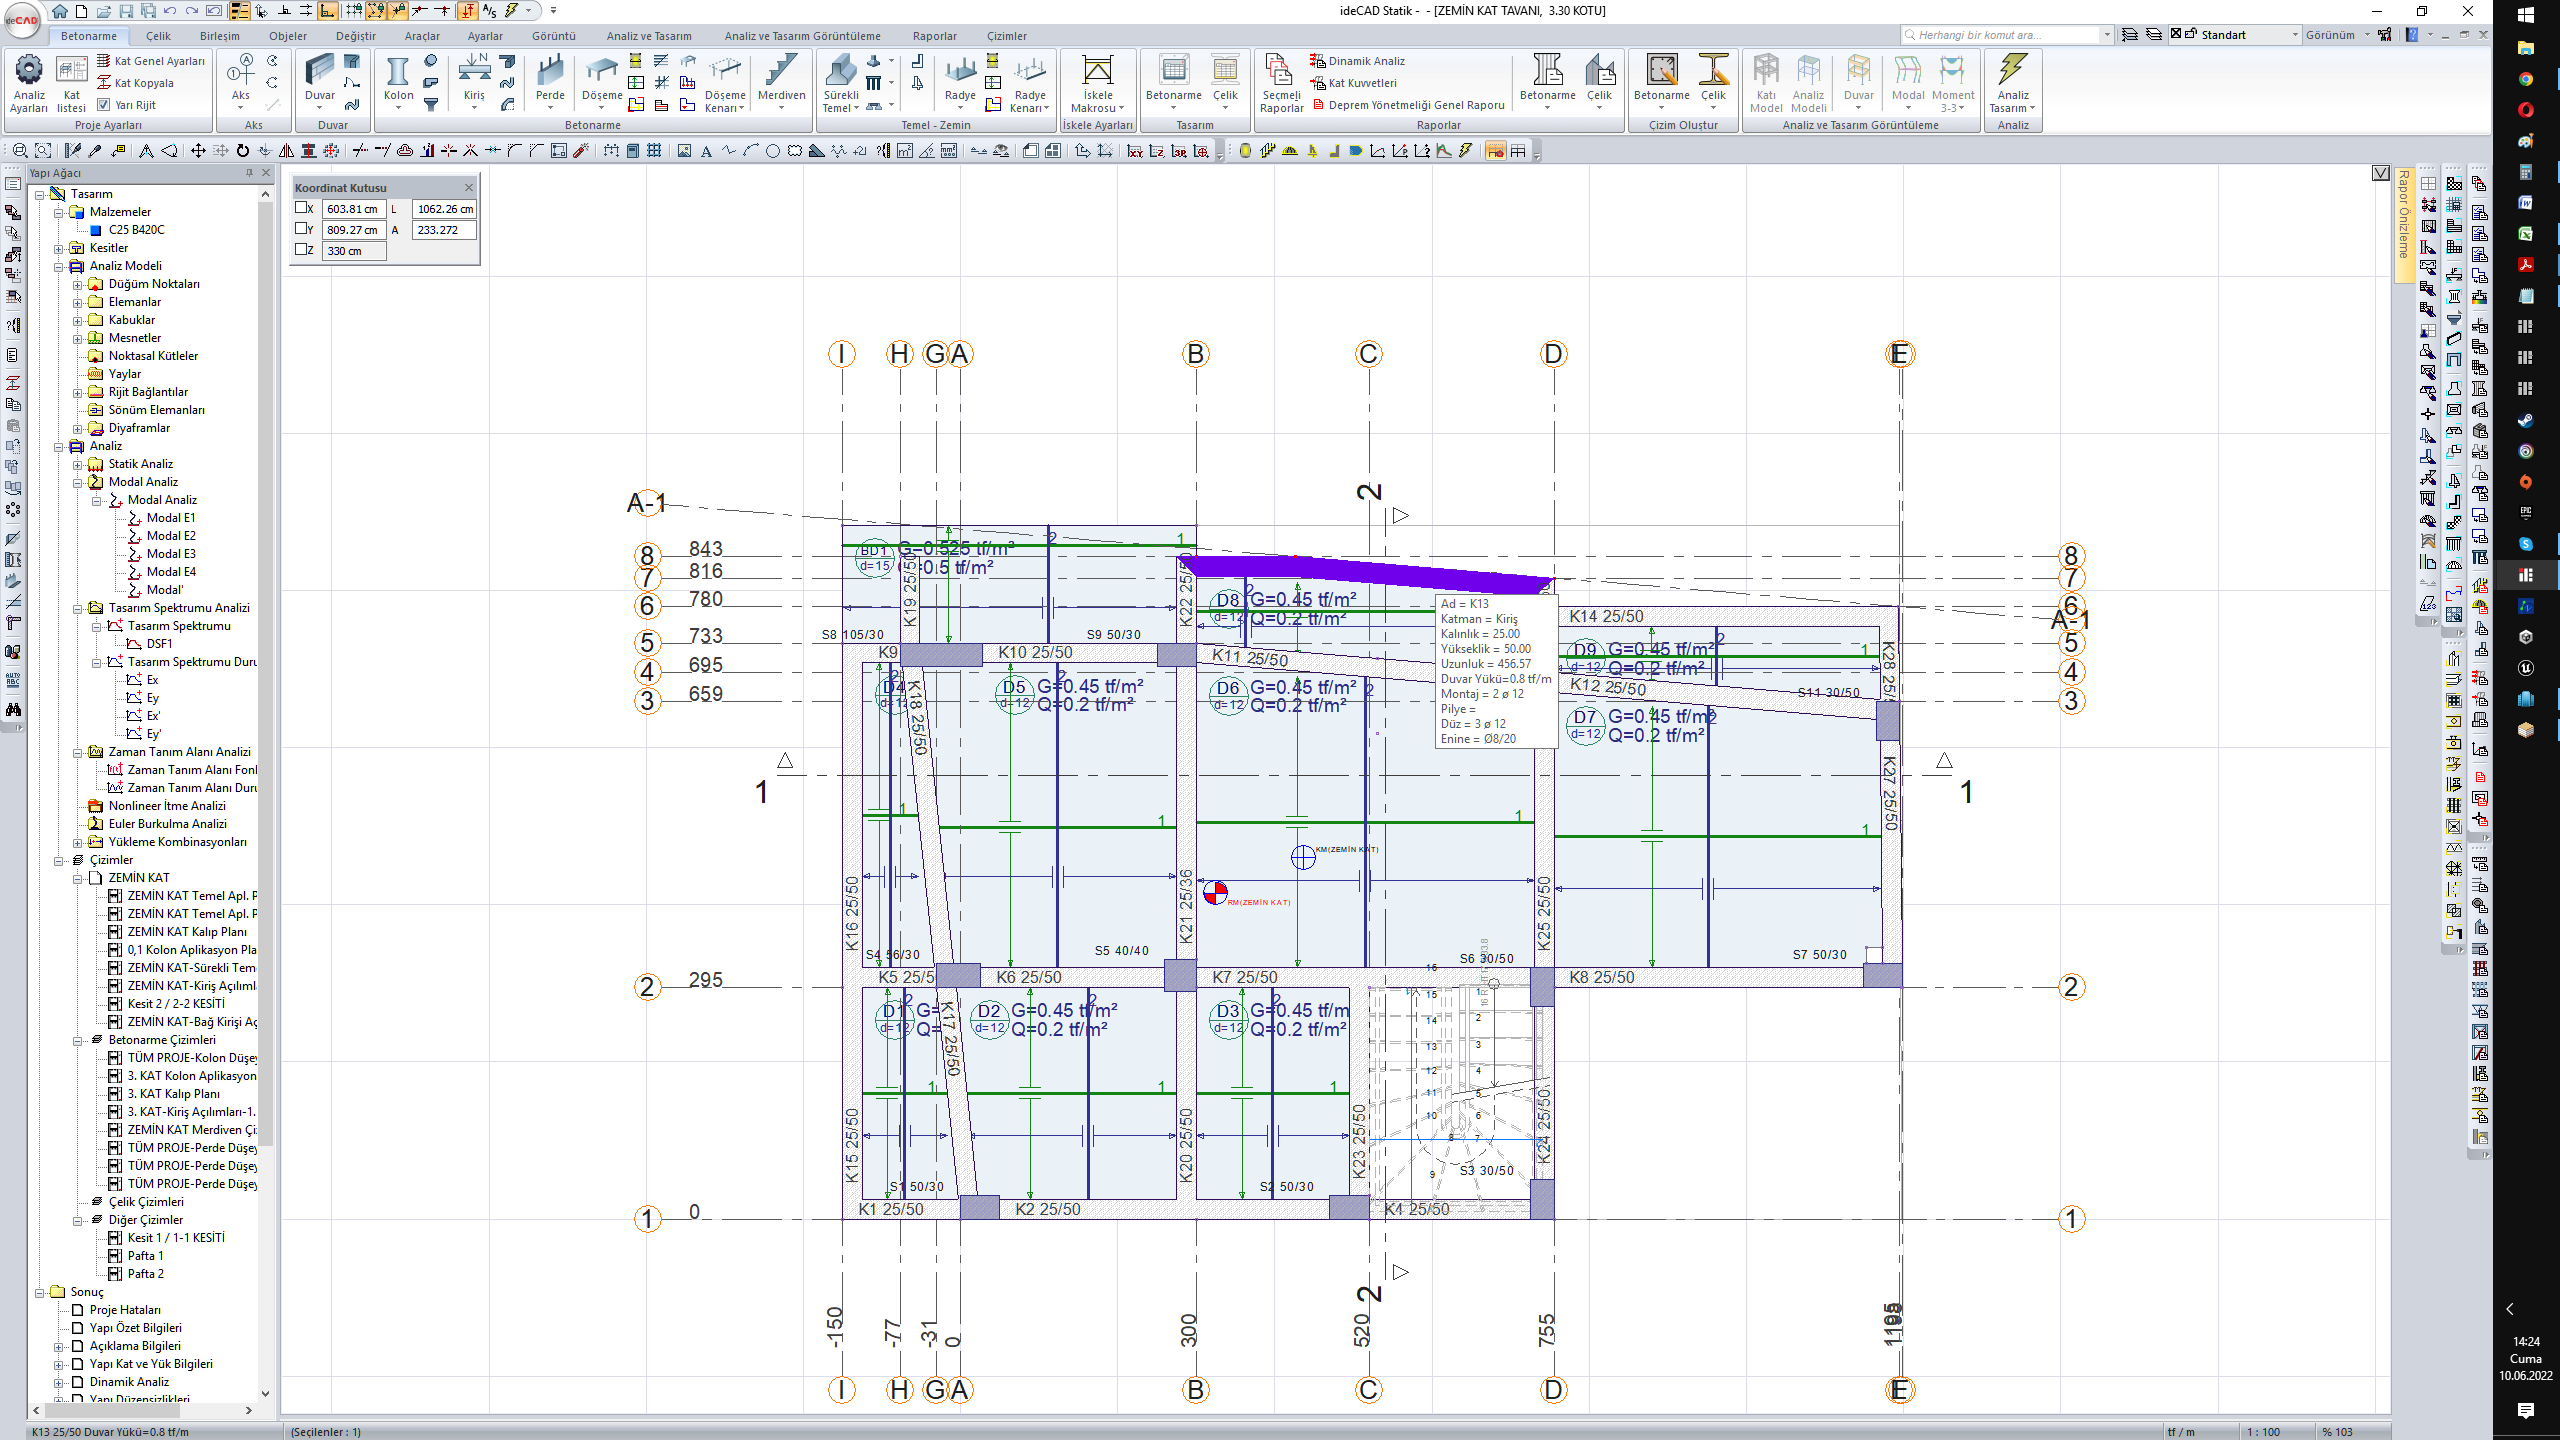Open the Çizimler ribbon tab
Screen dimensions: 2560x1440
[1007, 36]
